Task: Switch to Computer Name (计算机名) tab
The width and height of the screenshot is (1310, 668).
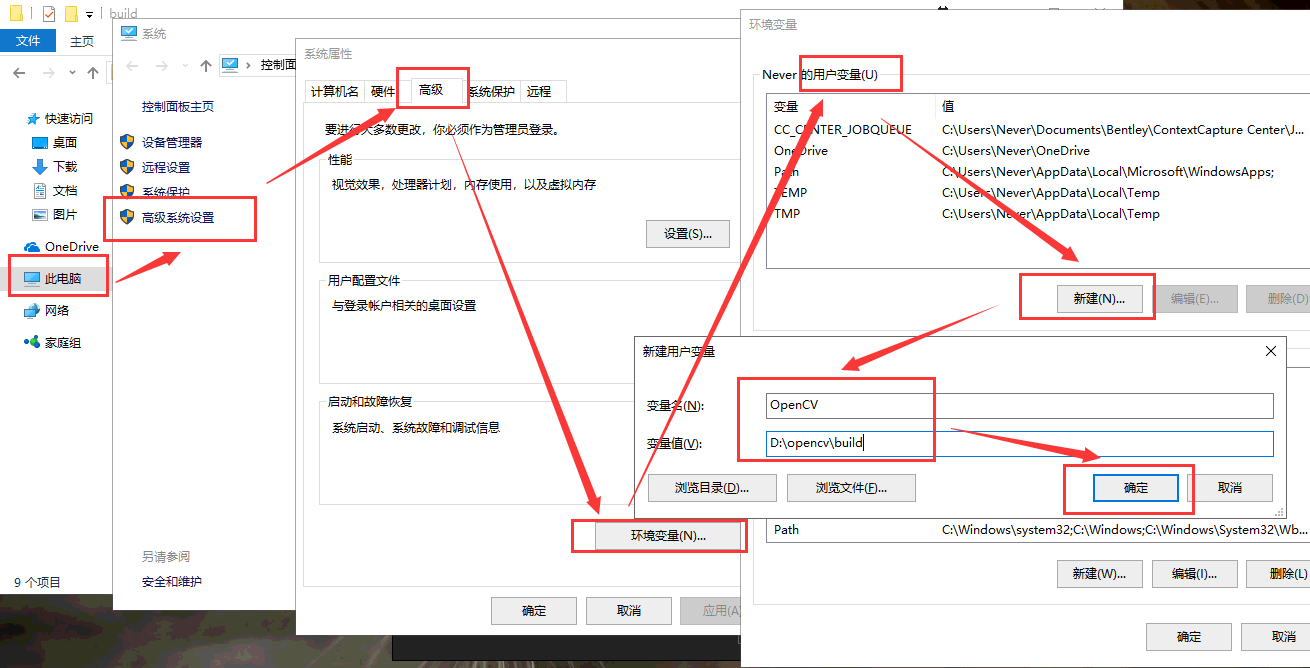Action: (335, 91)
